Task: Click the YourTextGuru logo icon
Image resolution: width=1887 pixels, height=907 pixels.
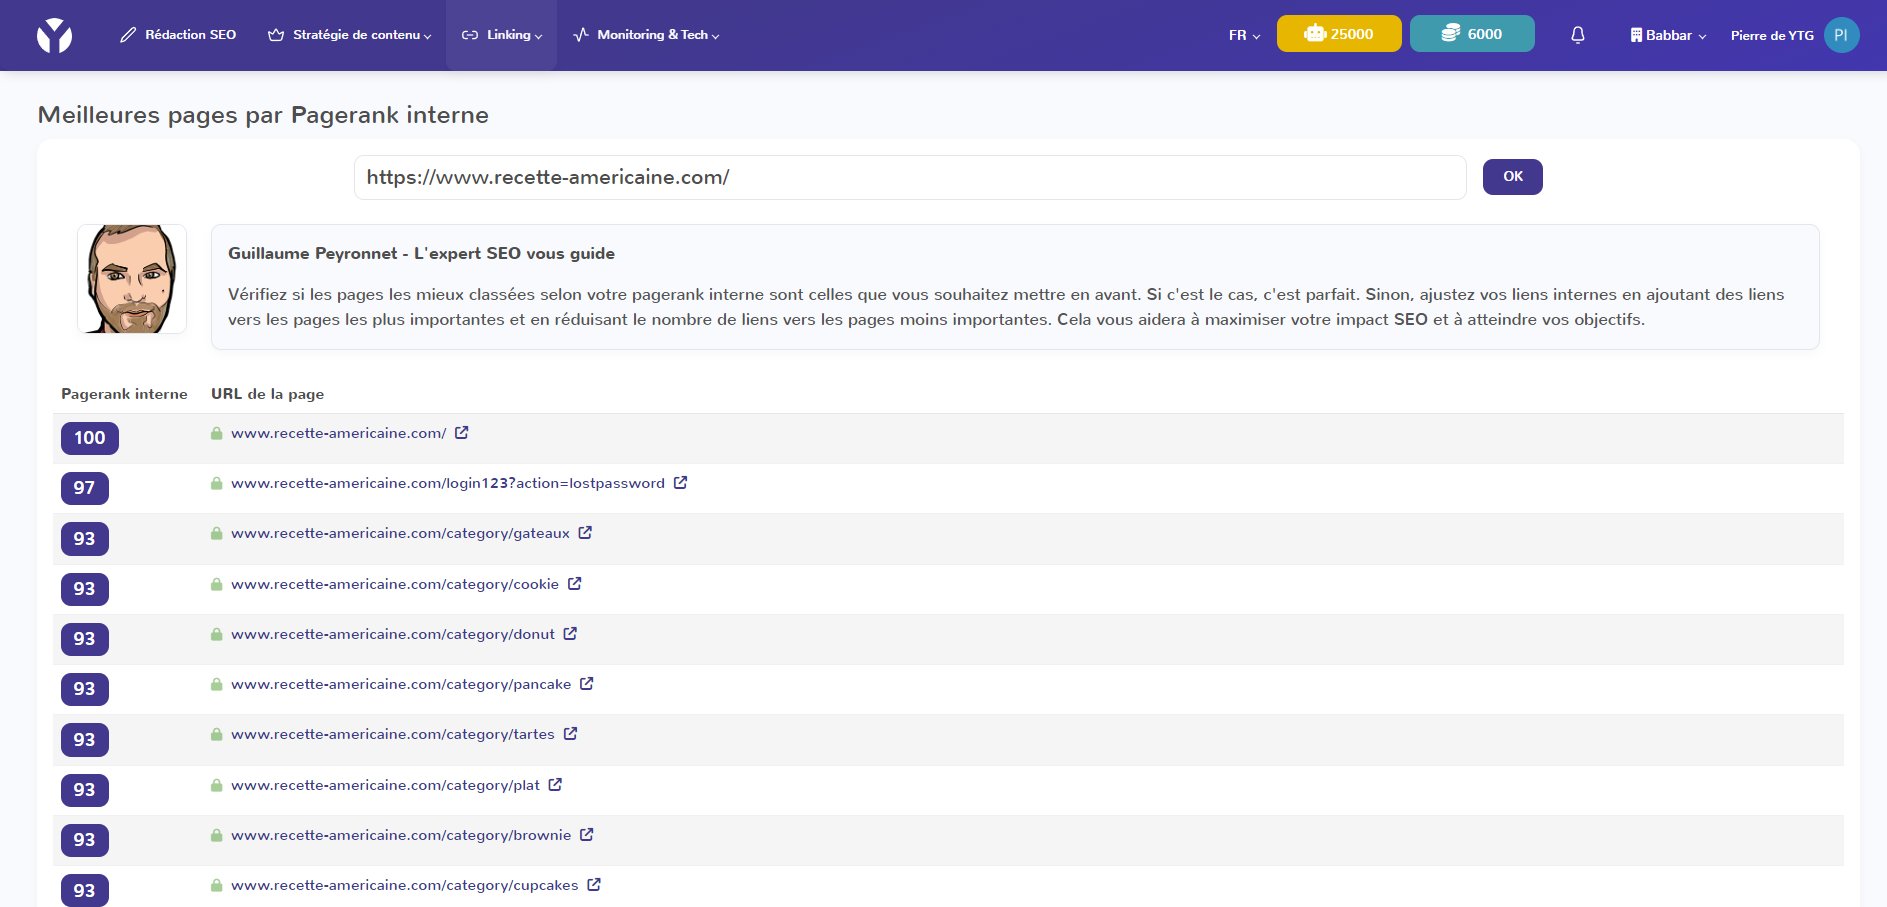Action: tap(54, 36)
